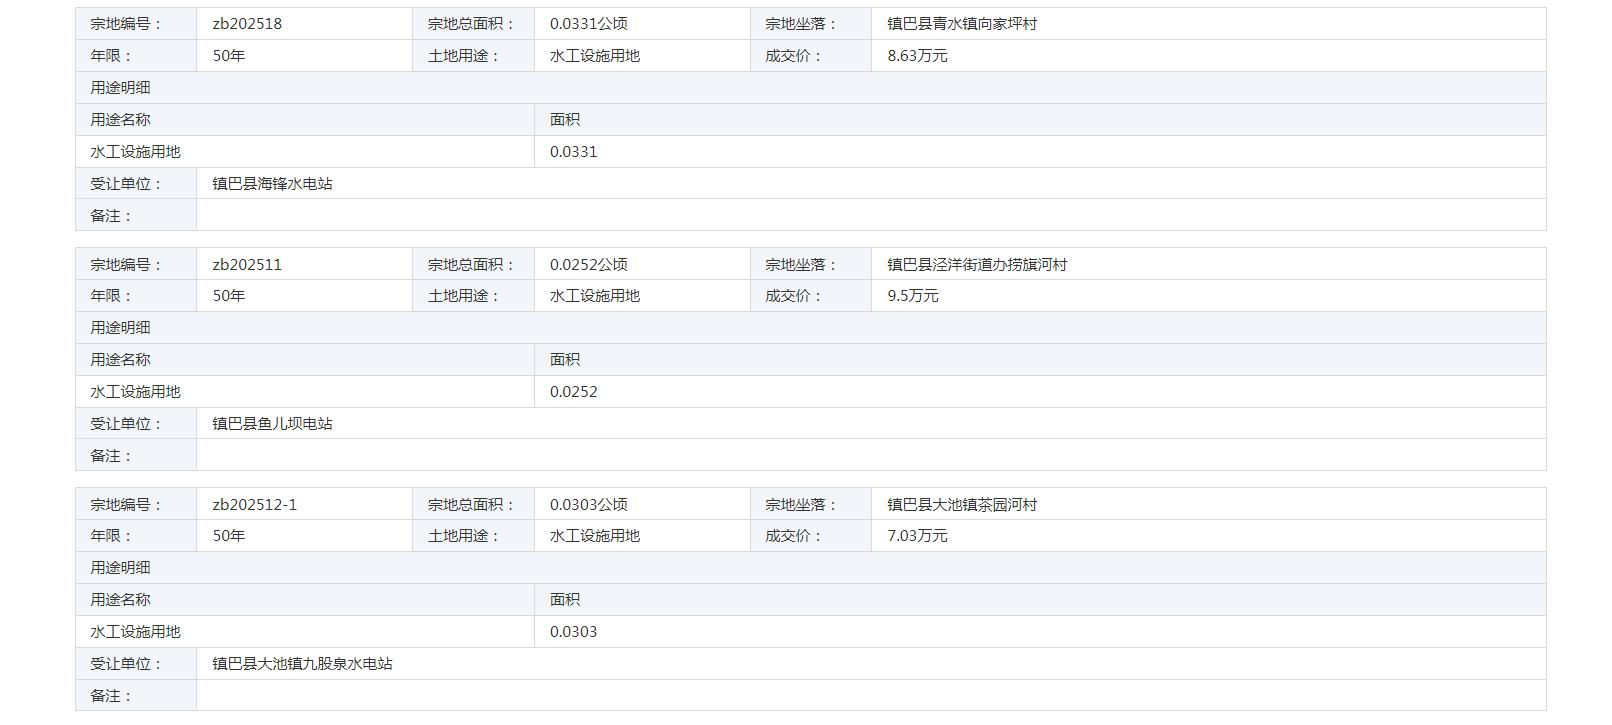Viewport: 1612px width, 725px height.
Task: Select total area value 0.0252公顷
Action: click(x=588, y=265)
